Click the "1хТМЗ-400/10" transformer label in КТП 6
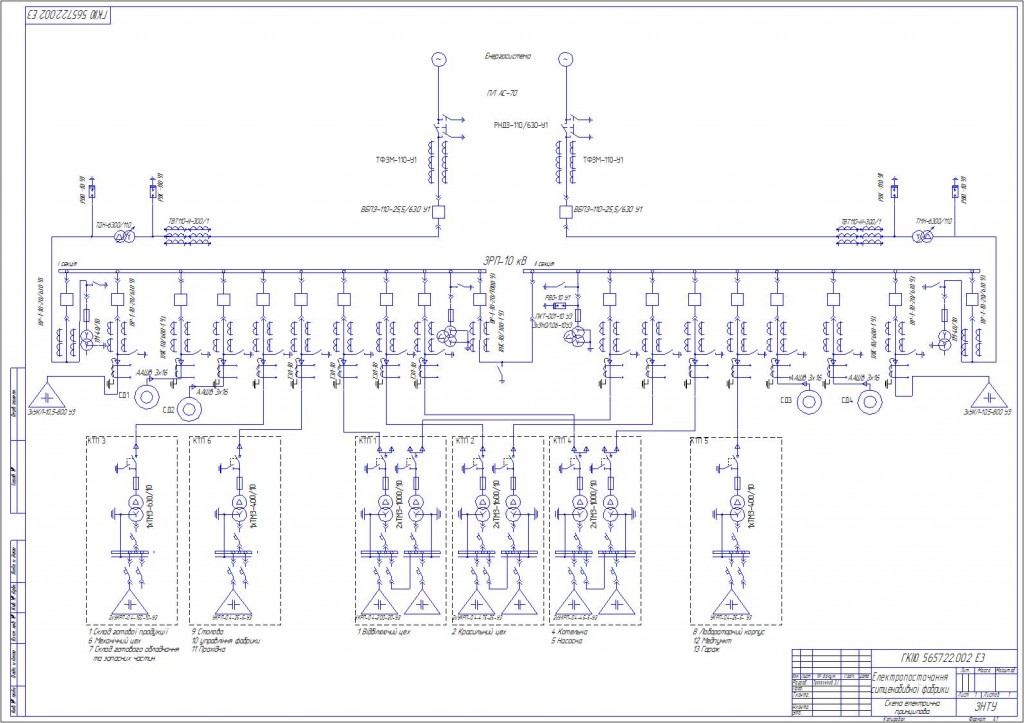This screenshot has width=1024, height=723. pos(253,505)
